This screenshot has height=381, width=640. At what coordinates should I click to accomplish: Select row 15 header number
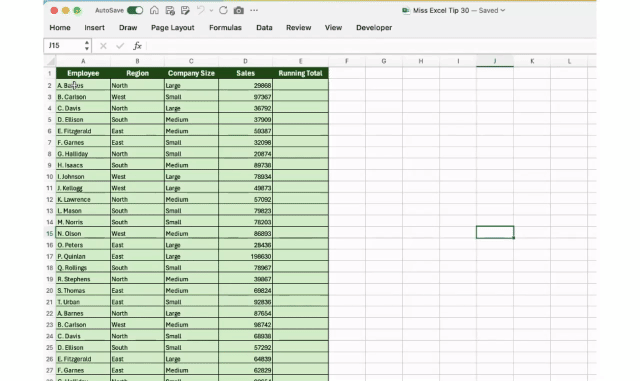50,234
